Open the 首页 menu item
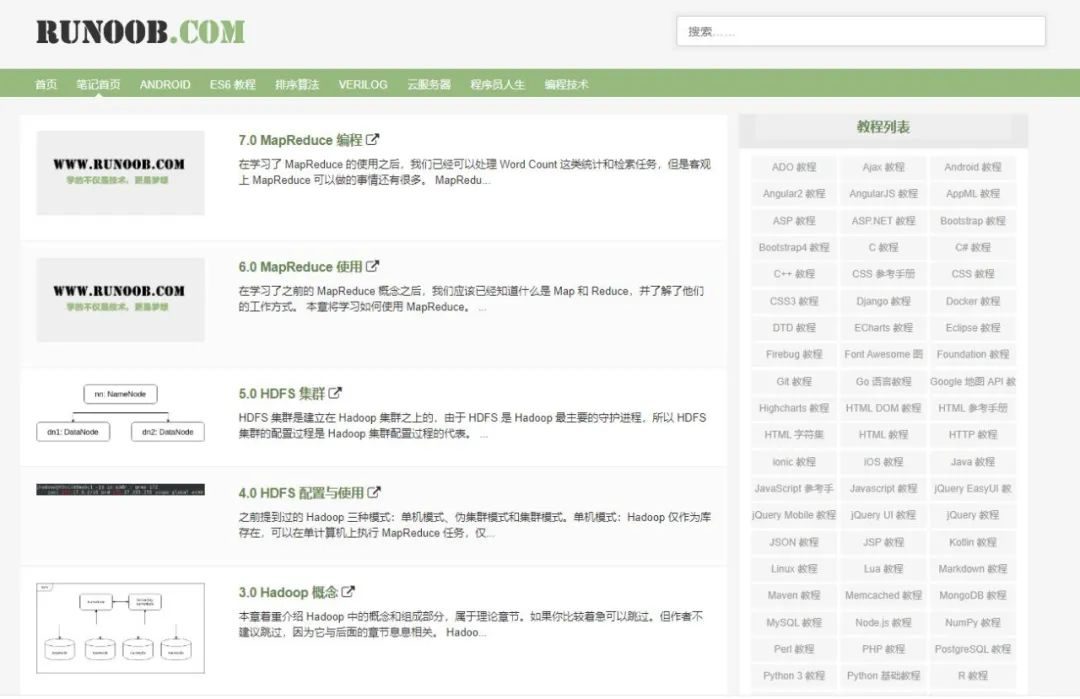 (x=46, y=85)
